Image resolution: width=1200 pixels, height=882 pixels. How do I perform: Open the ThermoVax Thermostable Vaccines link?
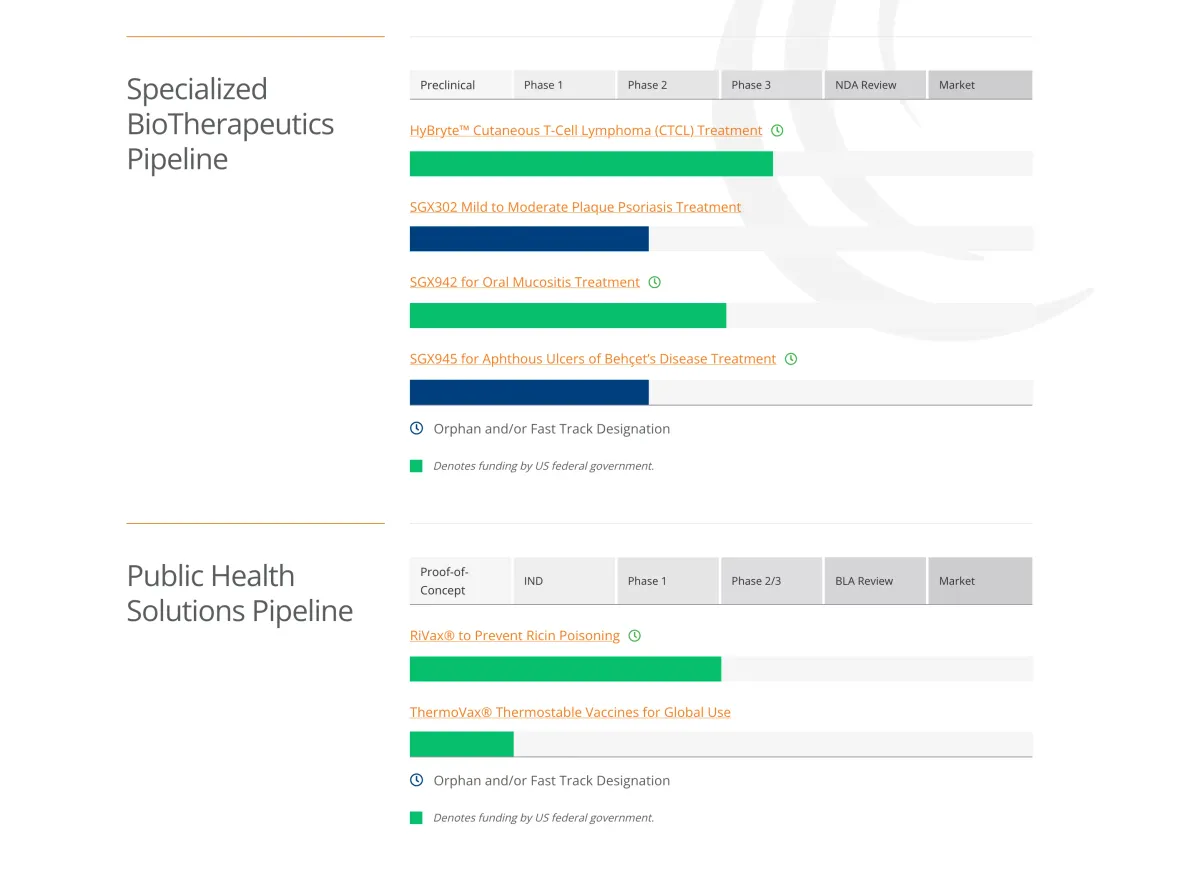coord(570,712)
